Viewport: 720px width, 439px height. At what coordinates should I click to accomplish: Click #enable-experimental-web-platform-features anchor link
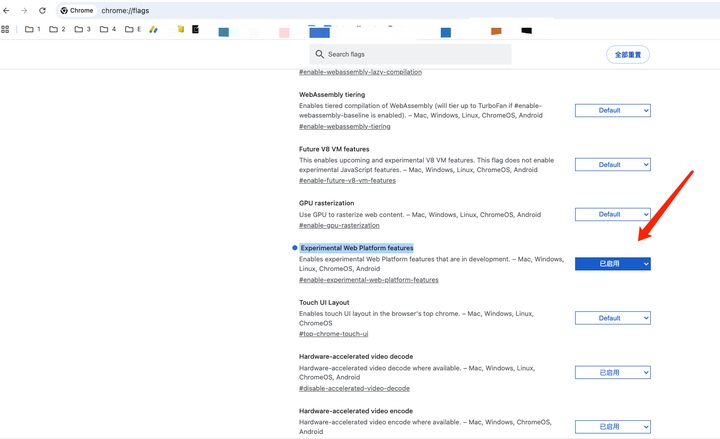point(368,280)
